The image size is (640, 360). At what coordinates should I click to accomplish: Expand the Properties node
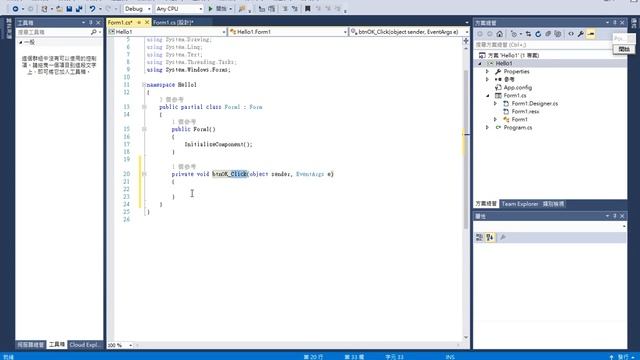click(x=487, y=71)
